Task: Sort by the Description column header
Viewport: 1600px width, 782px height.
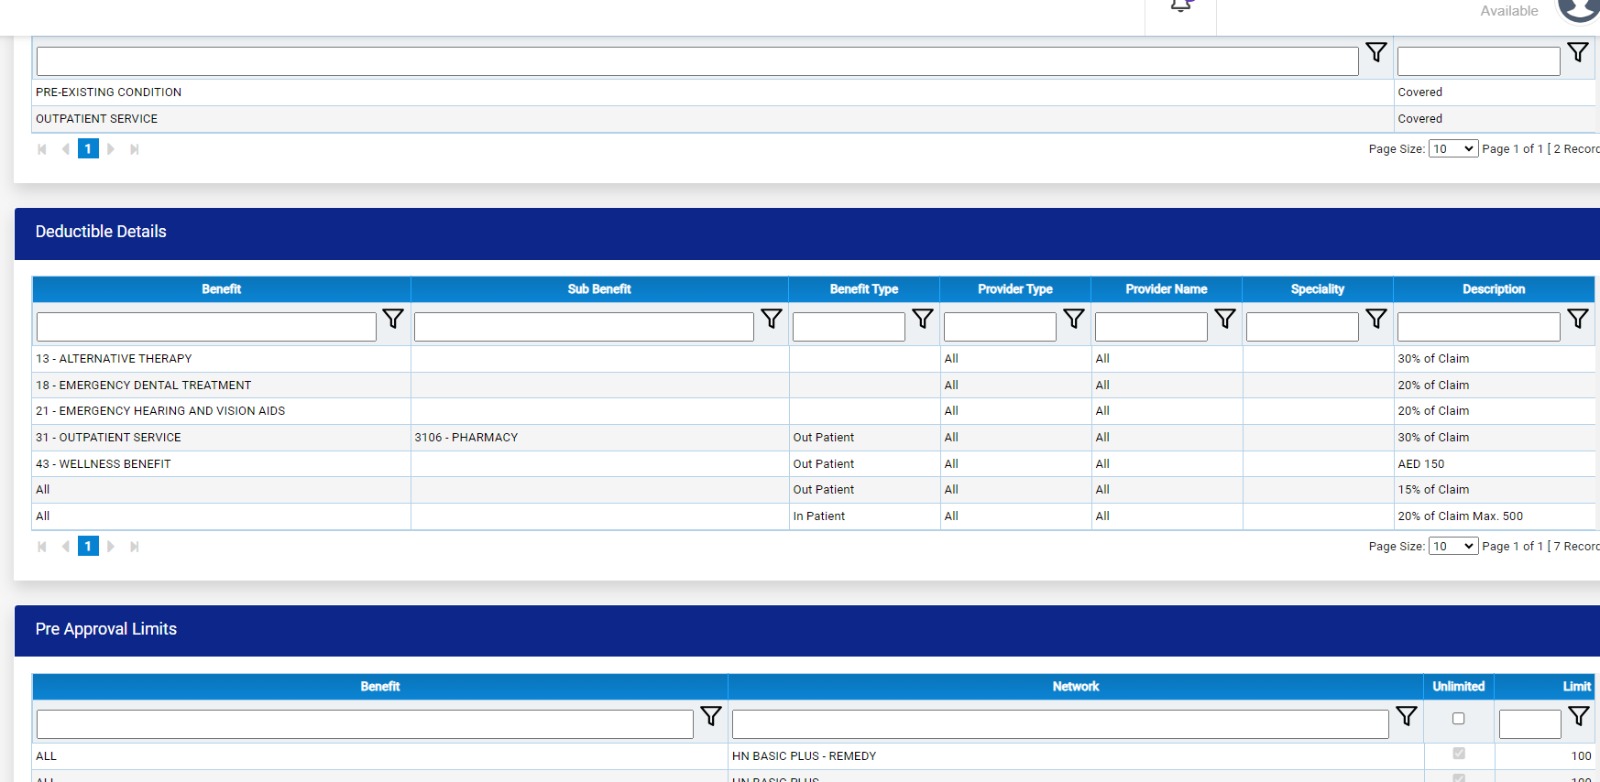Action: point(1493,289)
